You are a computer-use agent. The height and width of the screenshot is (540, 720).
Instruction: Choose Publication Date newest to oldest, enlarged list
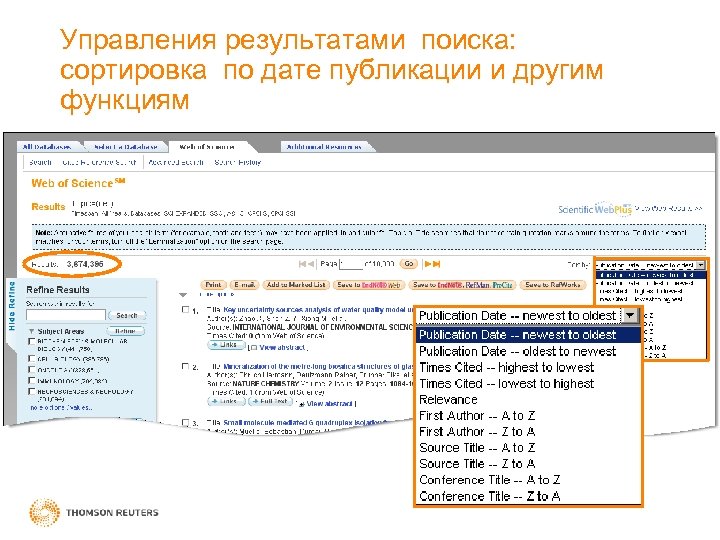point(528,335)
